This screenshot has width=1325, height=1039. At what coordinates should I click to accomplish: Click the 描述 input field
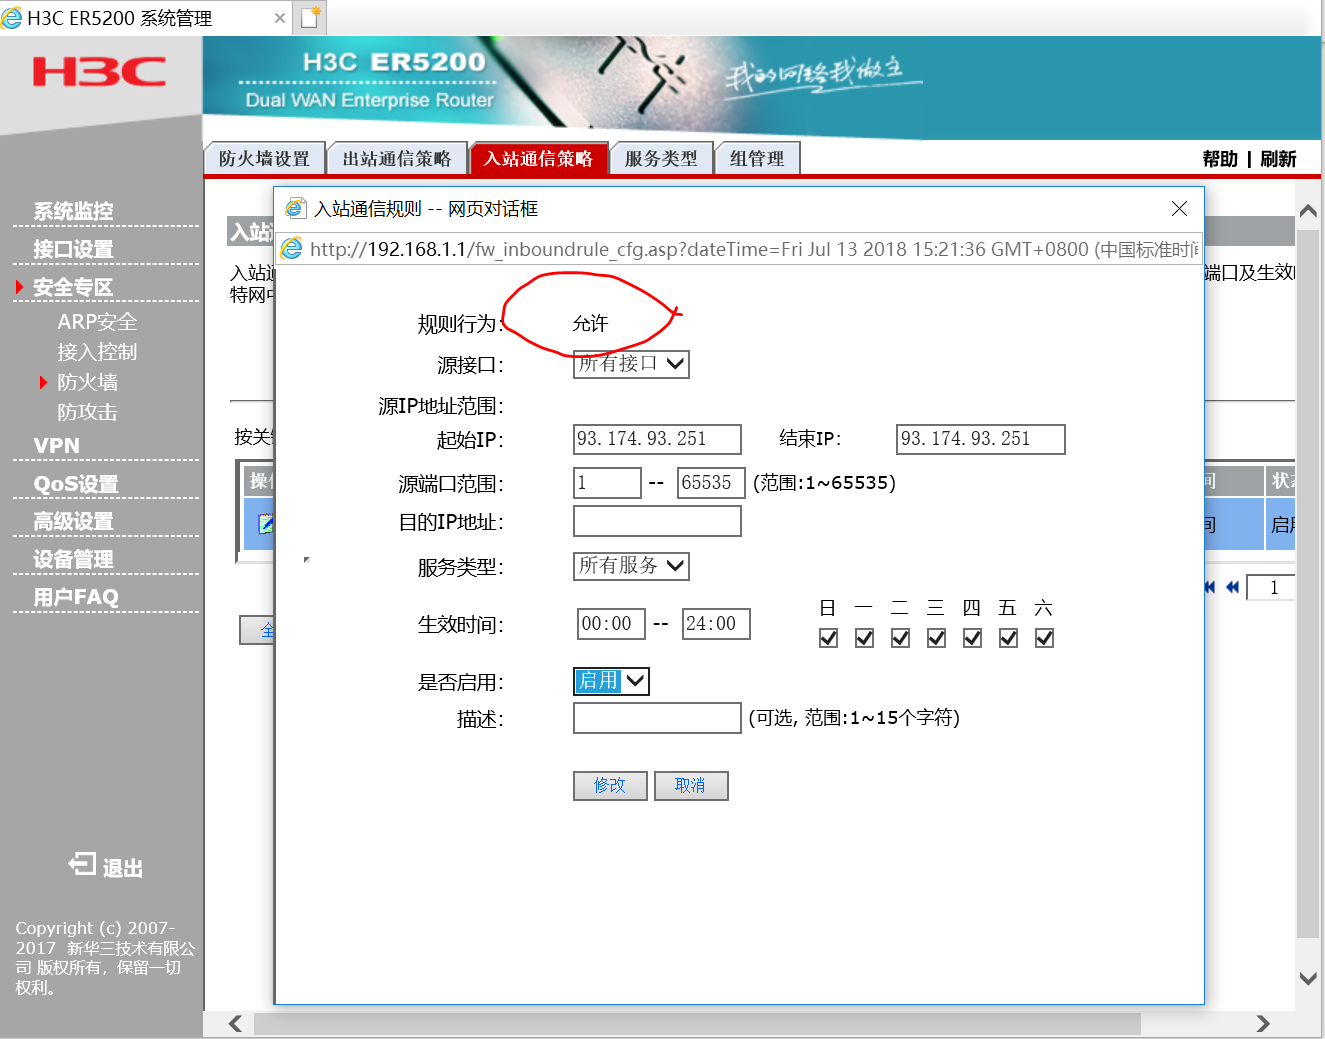(x=657, y=718)
